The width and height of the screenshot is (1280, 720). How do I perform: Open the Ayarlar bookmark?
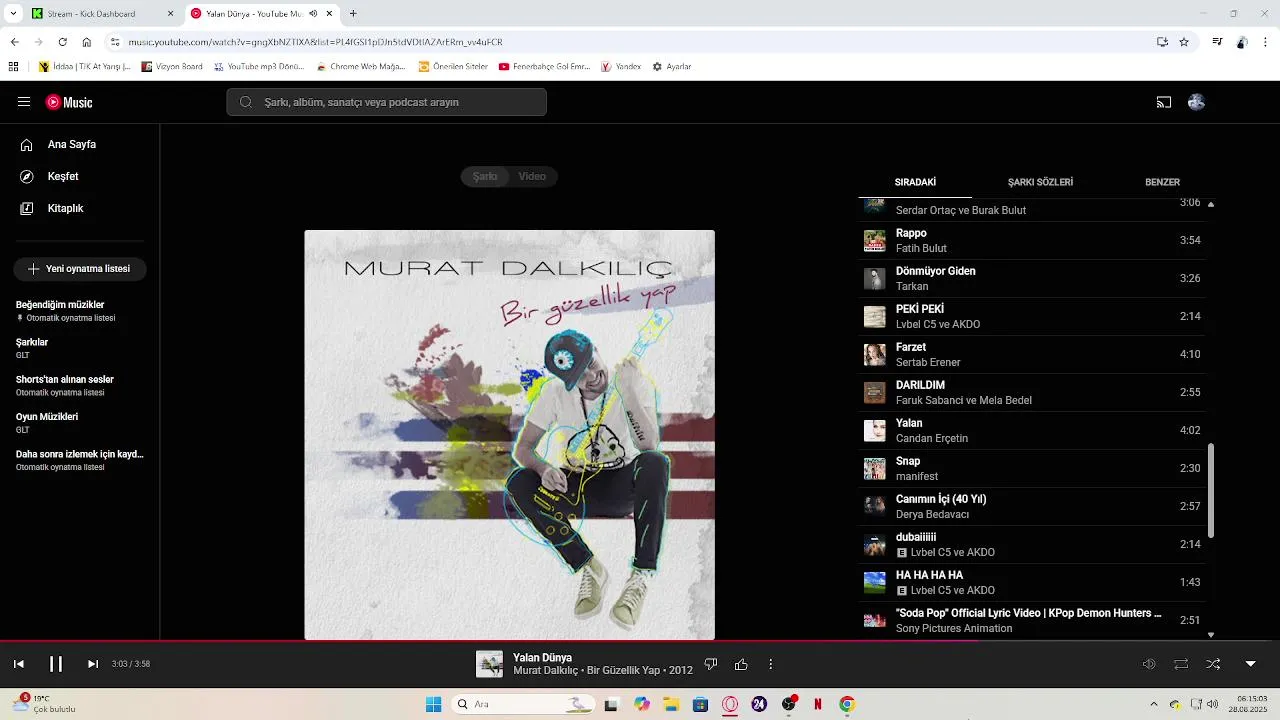[x=672, y=67]
